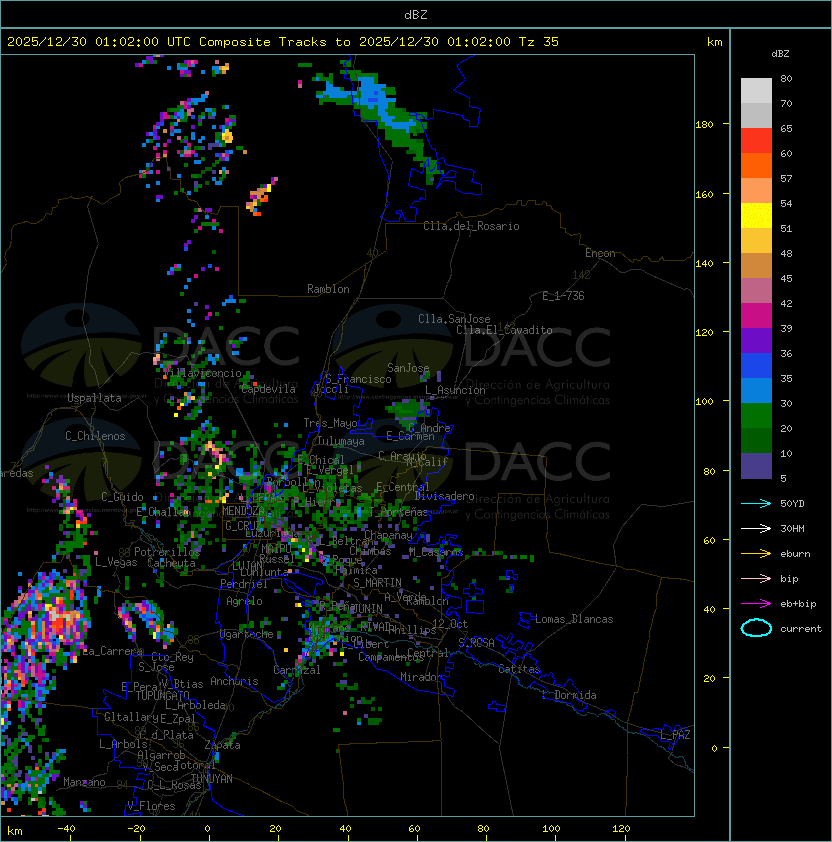
Task: Select the red 60-65 dBZ swatch
Action: point(756,140)
